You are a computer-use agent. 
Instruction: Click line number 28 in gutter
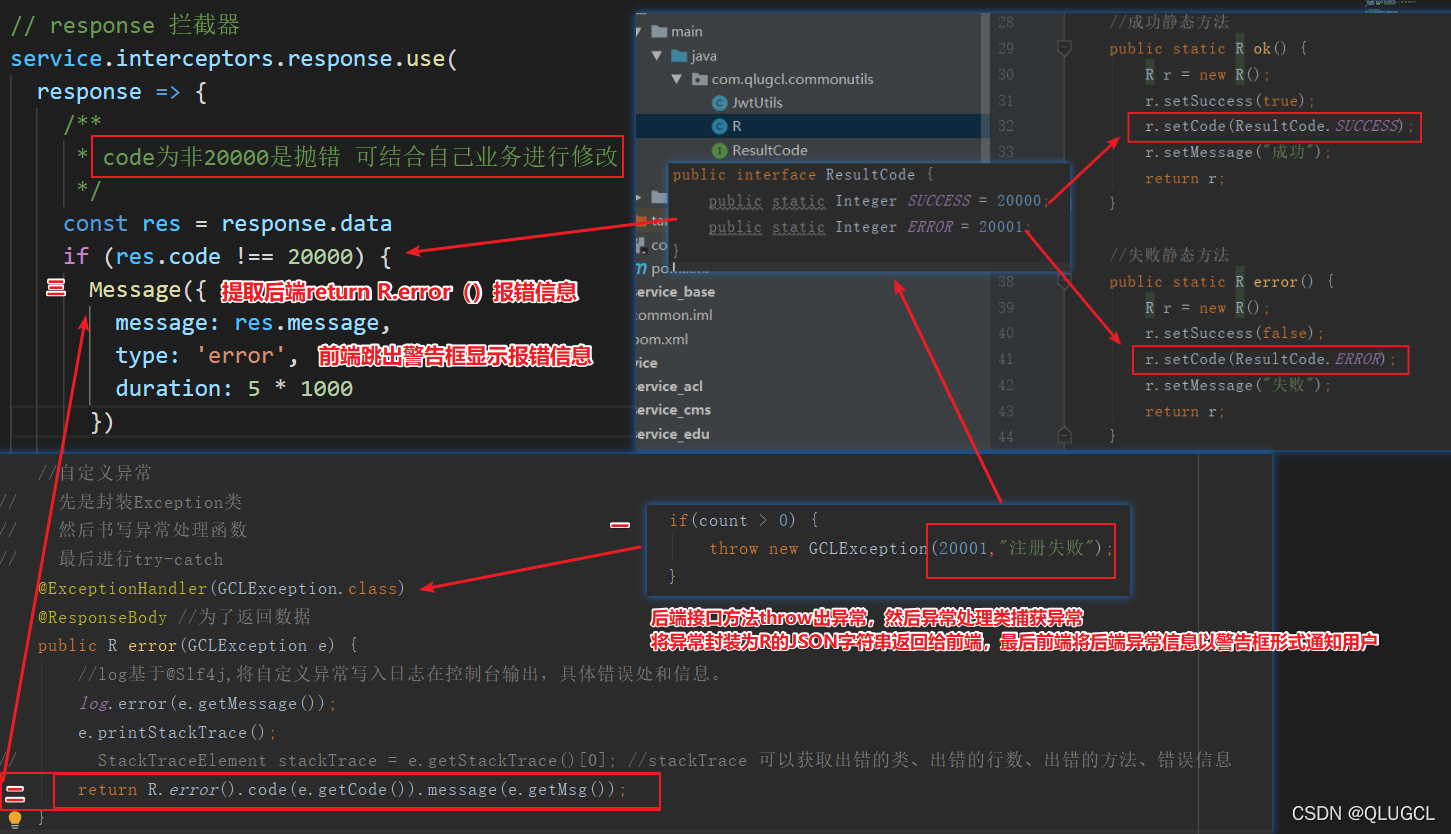point(1005,22)
